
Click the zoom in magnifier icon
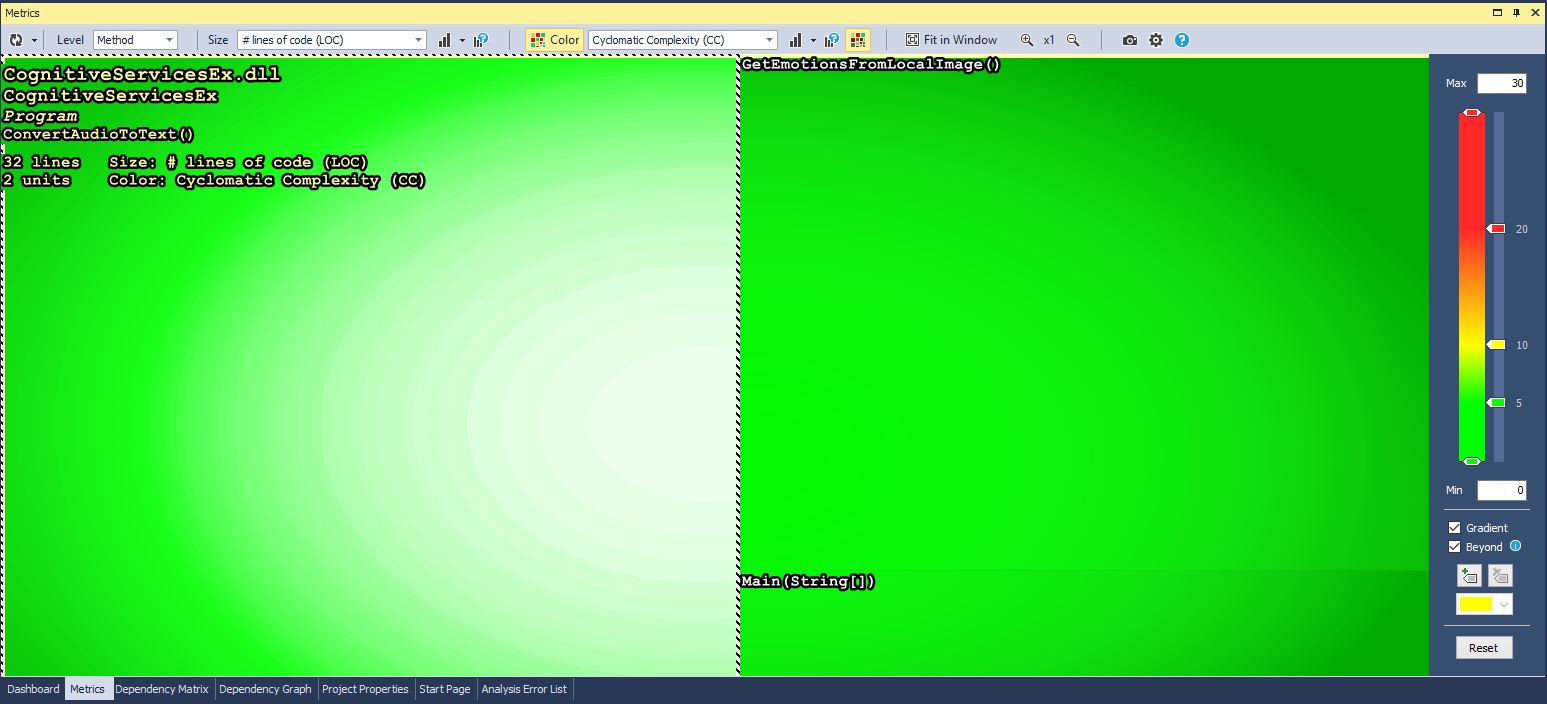point(1027,40)
